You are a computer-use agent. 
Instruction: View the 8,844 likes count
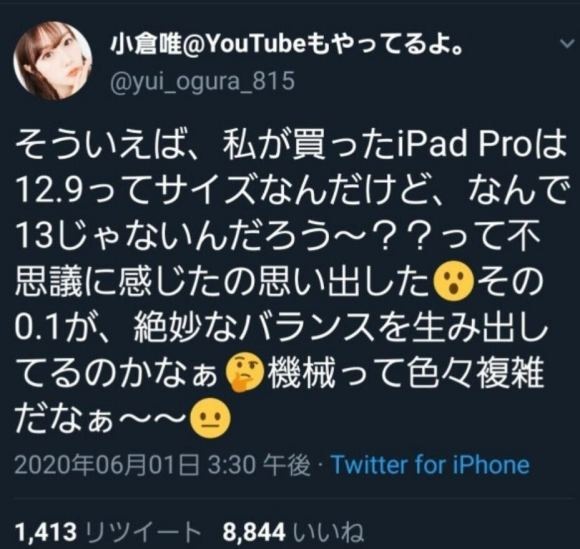pos(254,532)
